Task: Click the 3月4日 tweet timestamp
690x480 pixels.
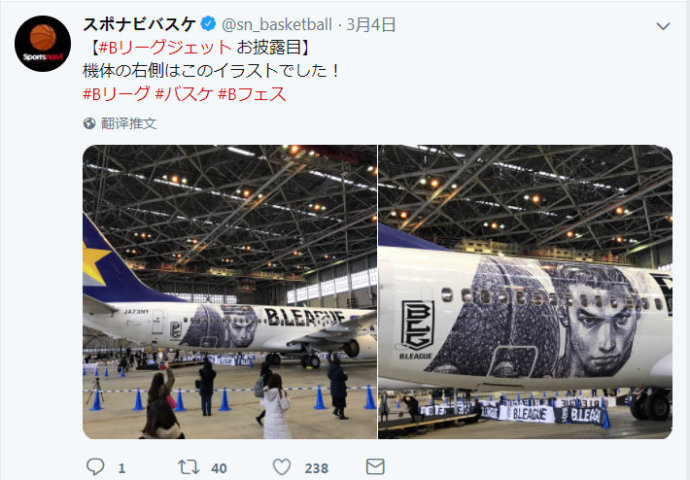Action: click(x=371, y=25)
